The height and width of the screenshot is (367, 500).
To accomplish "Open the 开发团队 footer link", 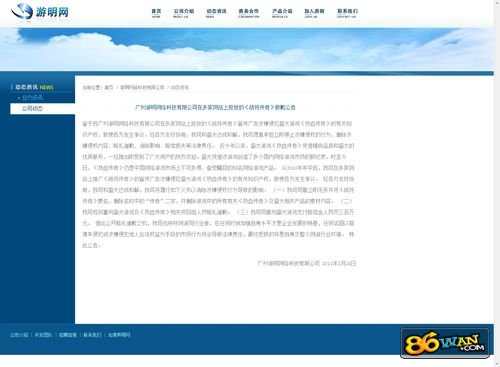I will coord(43,335).
